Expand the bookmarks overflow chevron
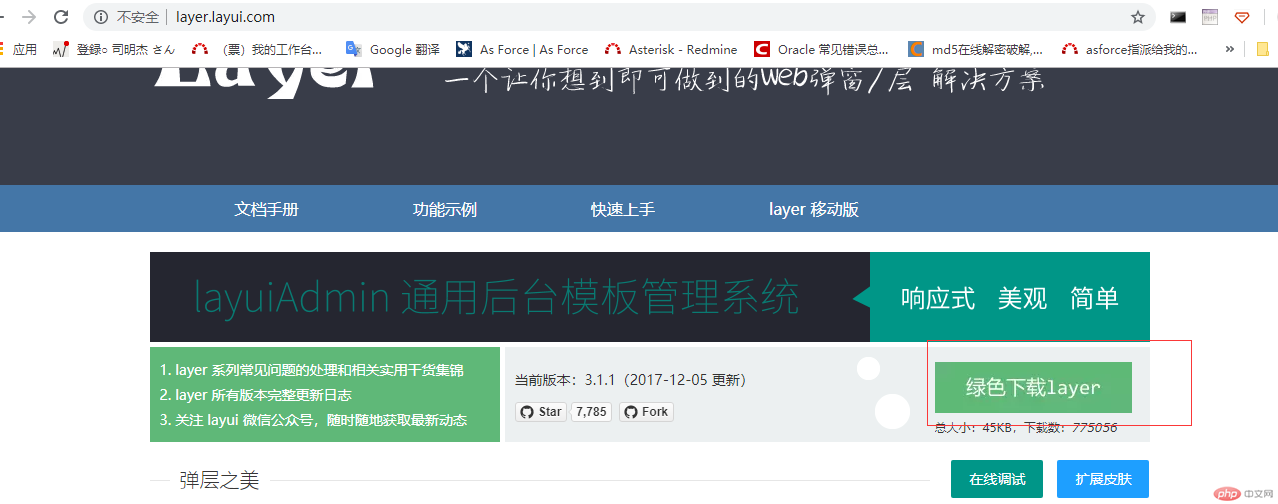This screenshot has height=504, width=1278. (x=1230, y=49)
